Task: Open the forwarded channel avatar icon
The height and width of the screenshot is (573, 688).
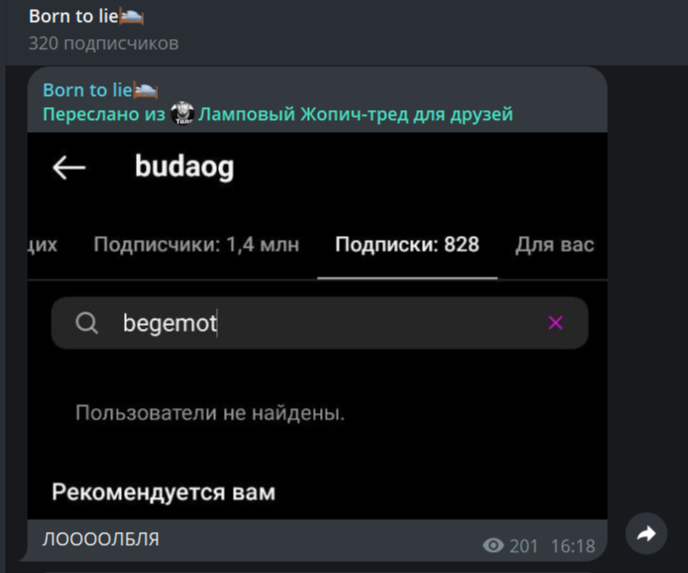Action: (182, 114)
